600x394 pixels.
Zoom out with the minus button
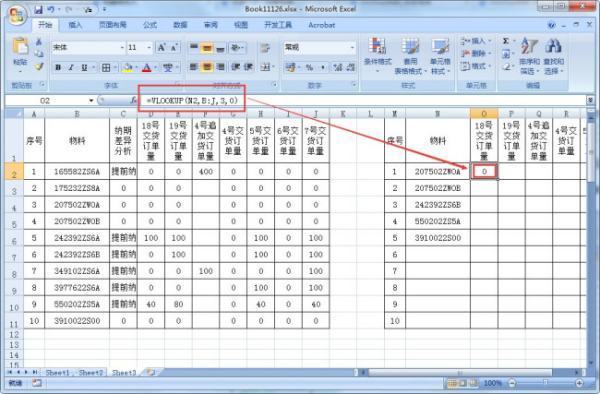[x=512, y=383]
